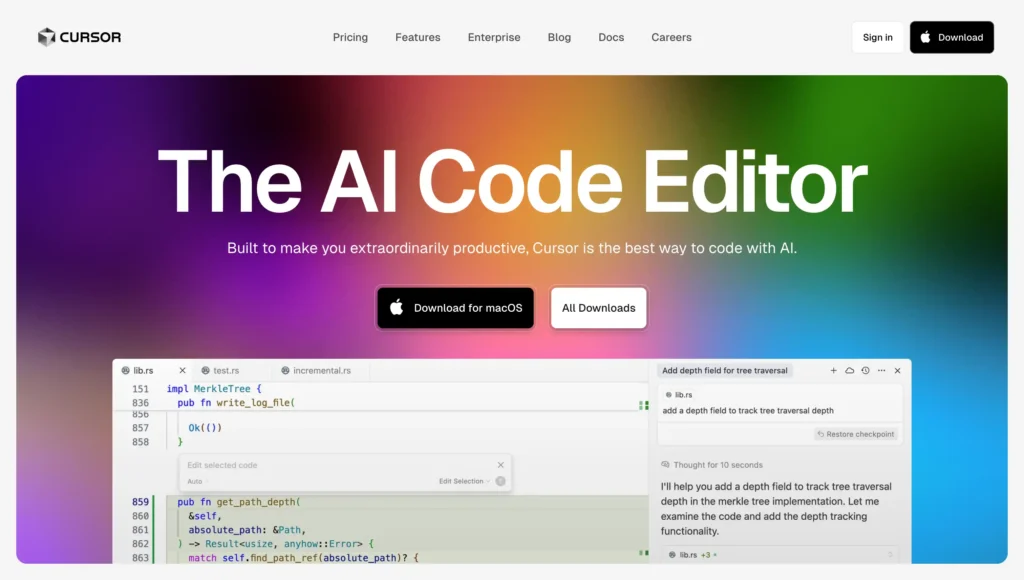This screenshot has height=580, width=1024.
Task: Open the Pricing page
Action: point(350,37)
